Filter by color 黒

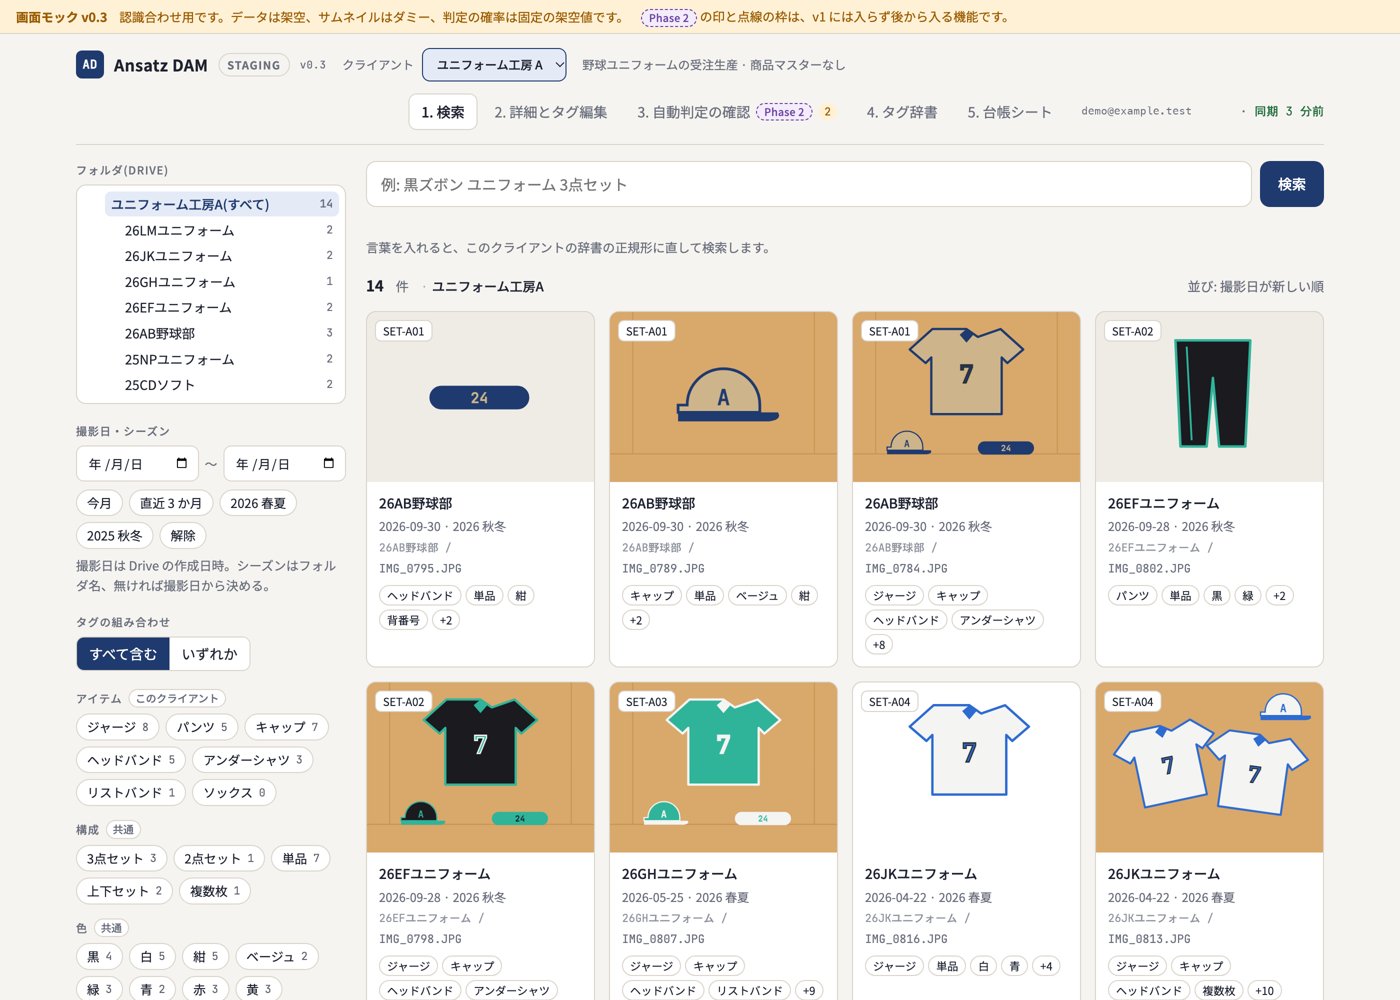[x=100, y=957]
